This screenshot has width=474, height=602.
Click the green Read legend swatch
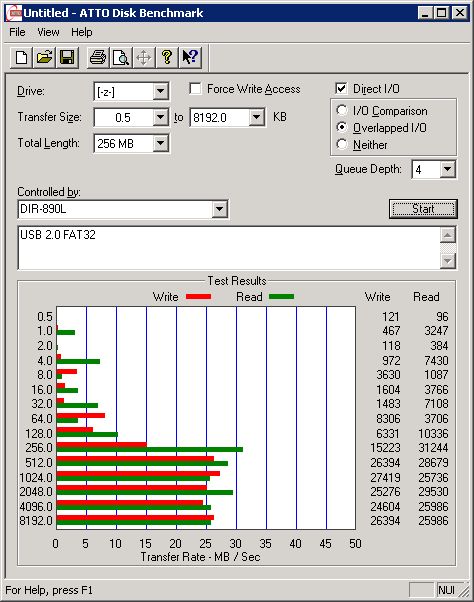point(281,296)
